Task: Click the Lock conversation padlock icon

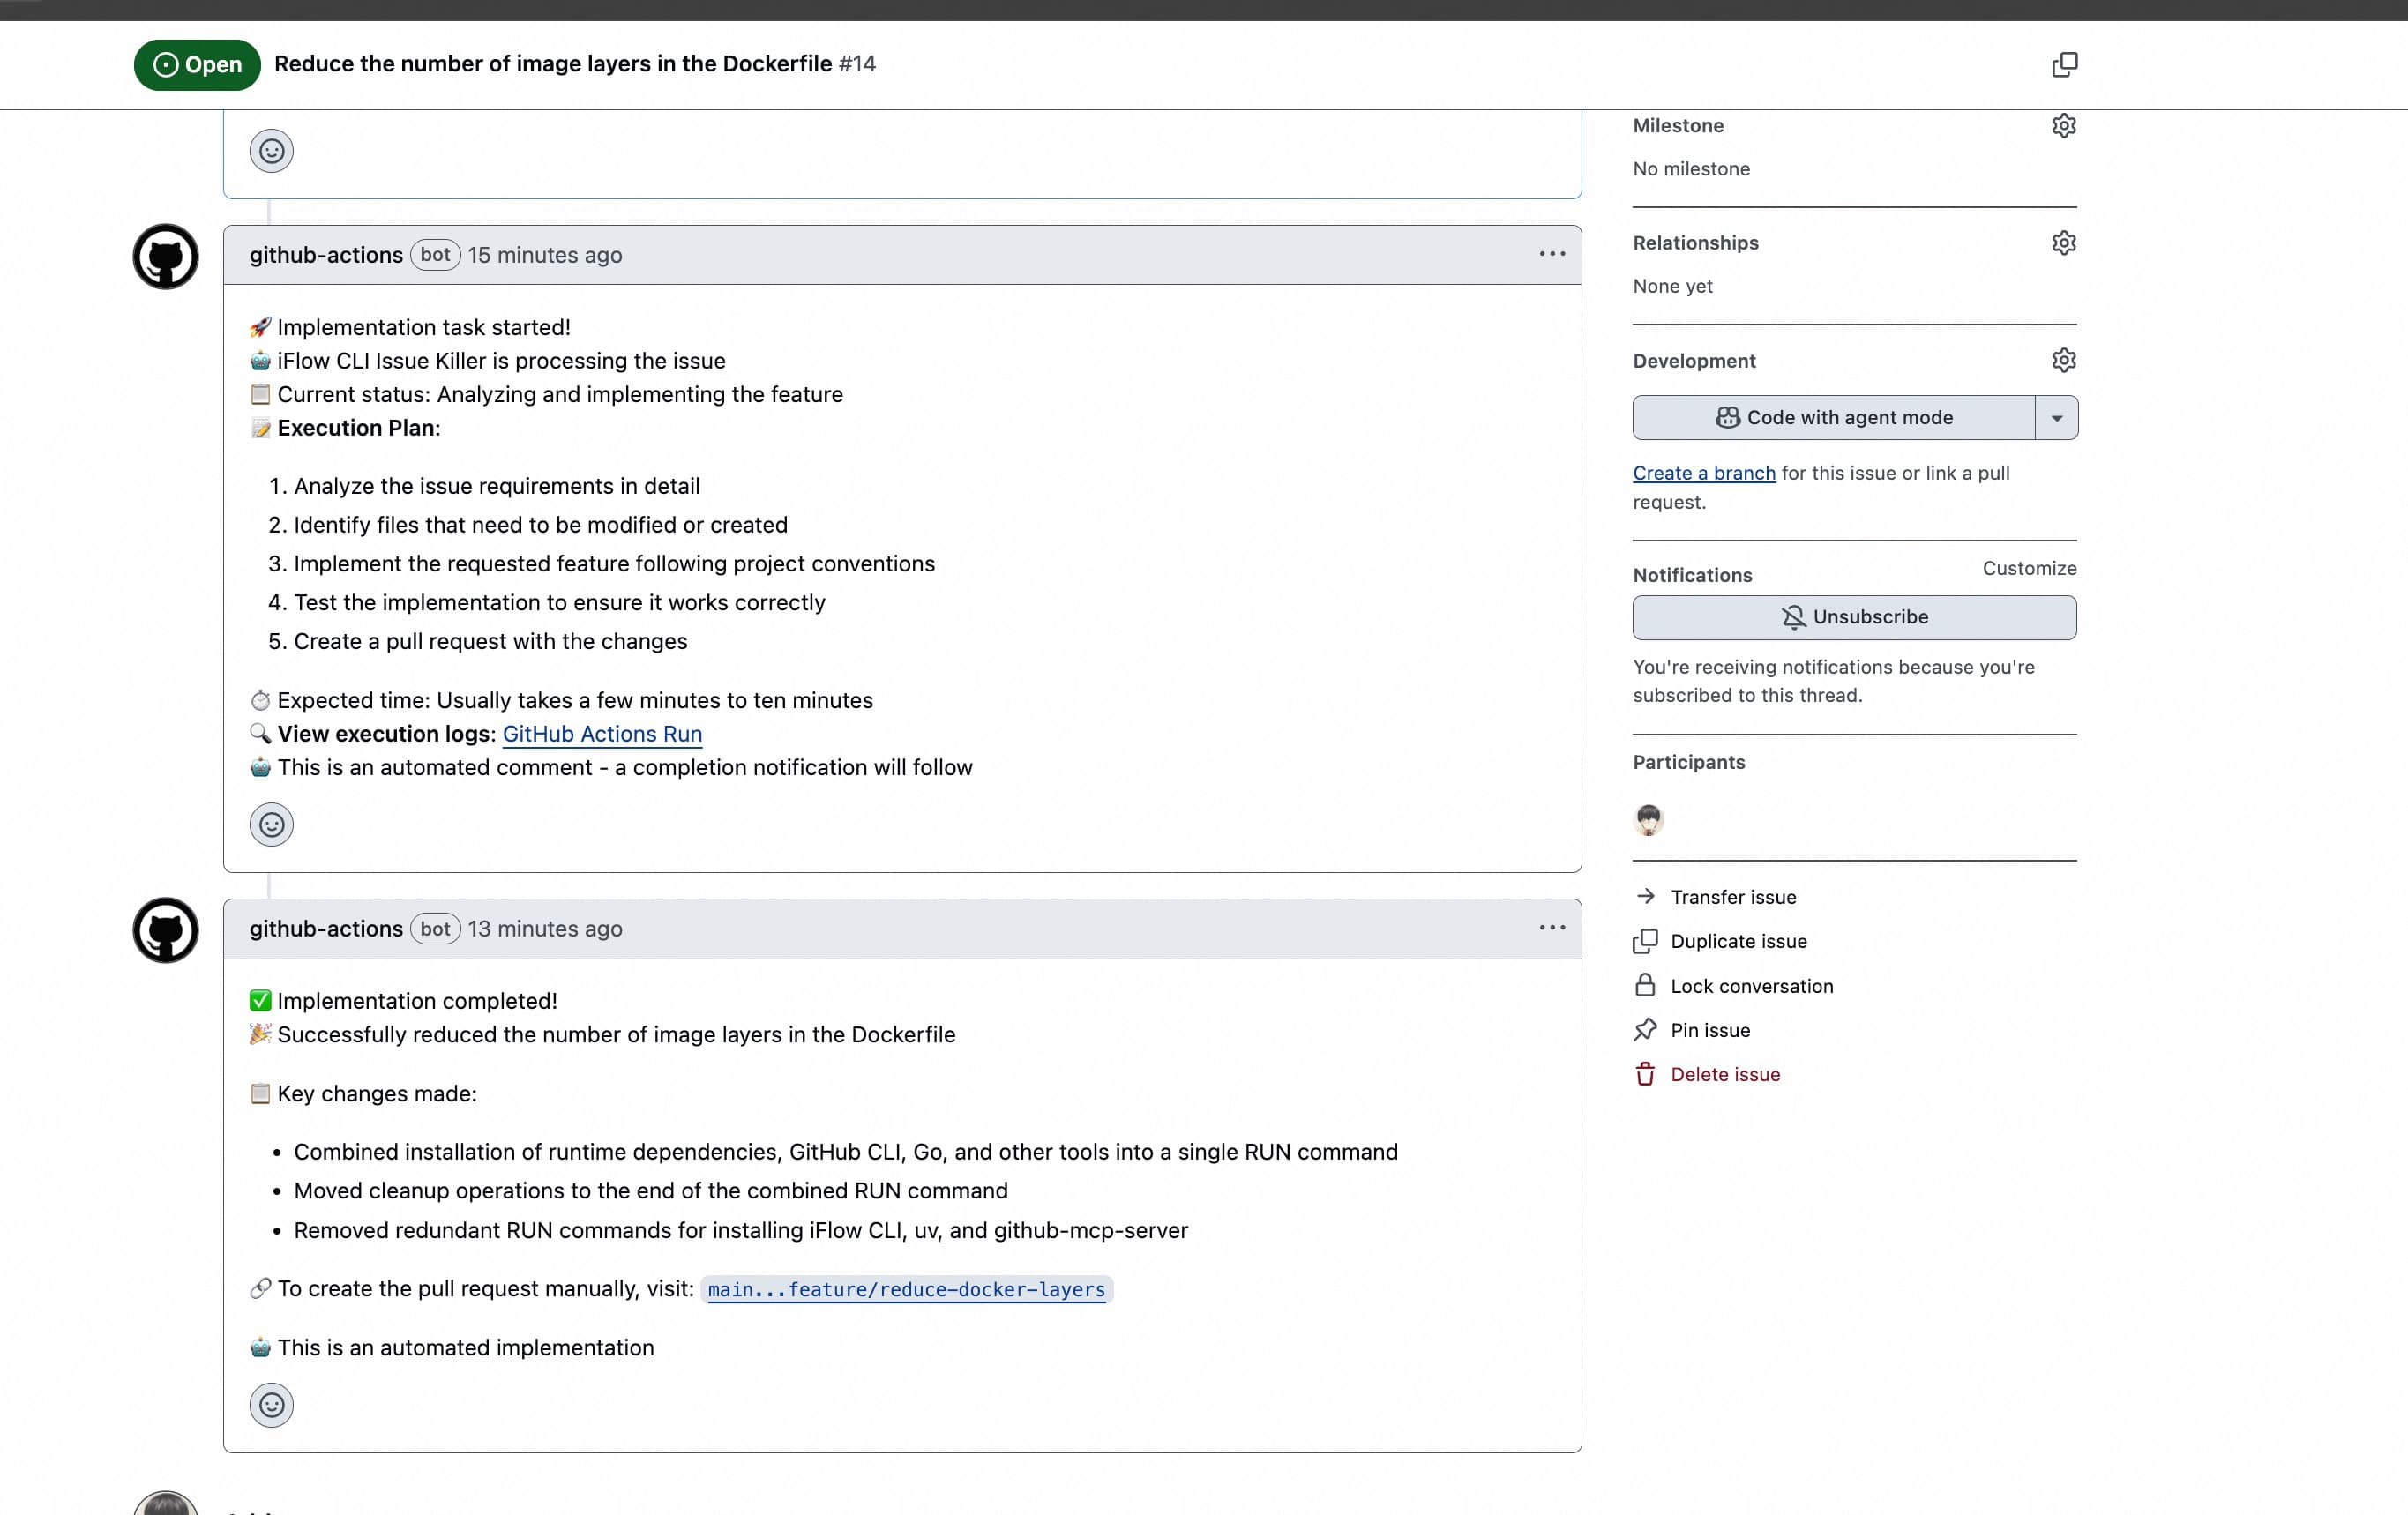Action: point(1645,985)
